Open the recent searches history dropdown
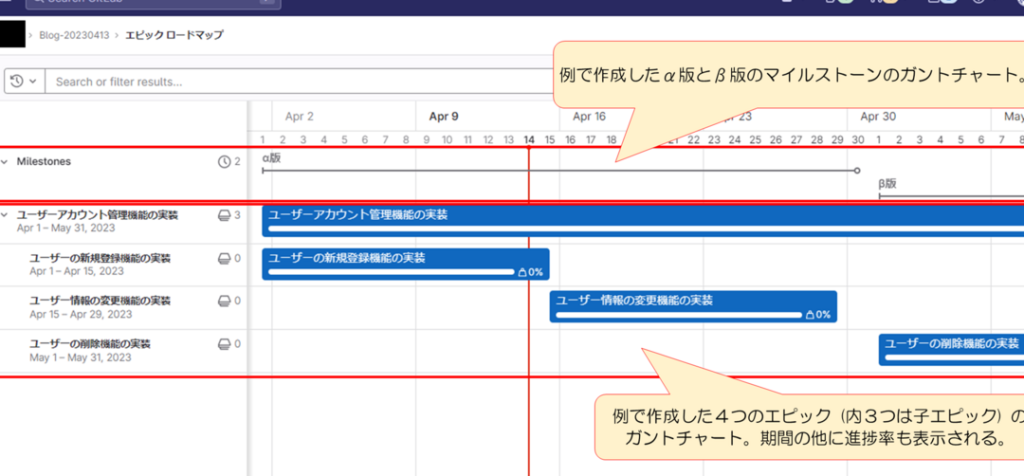This screenshot has height=476, width=1024. coord(24,82)
